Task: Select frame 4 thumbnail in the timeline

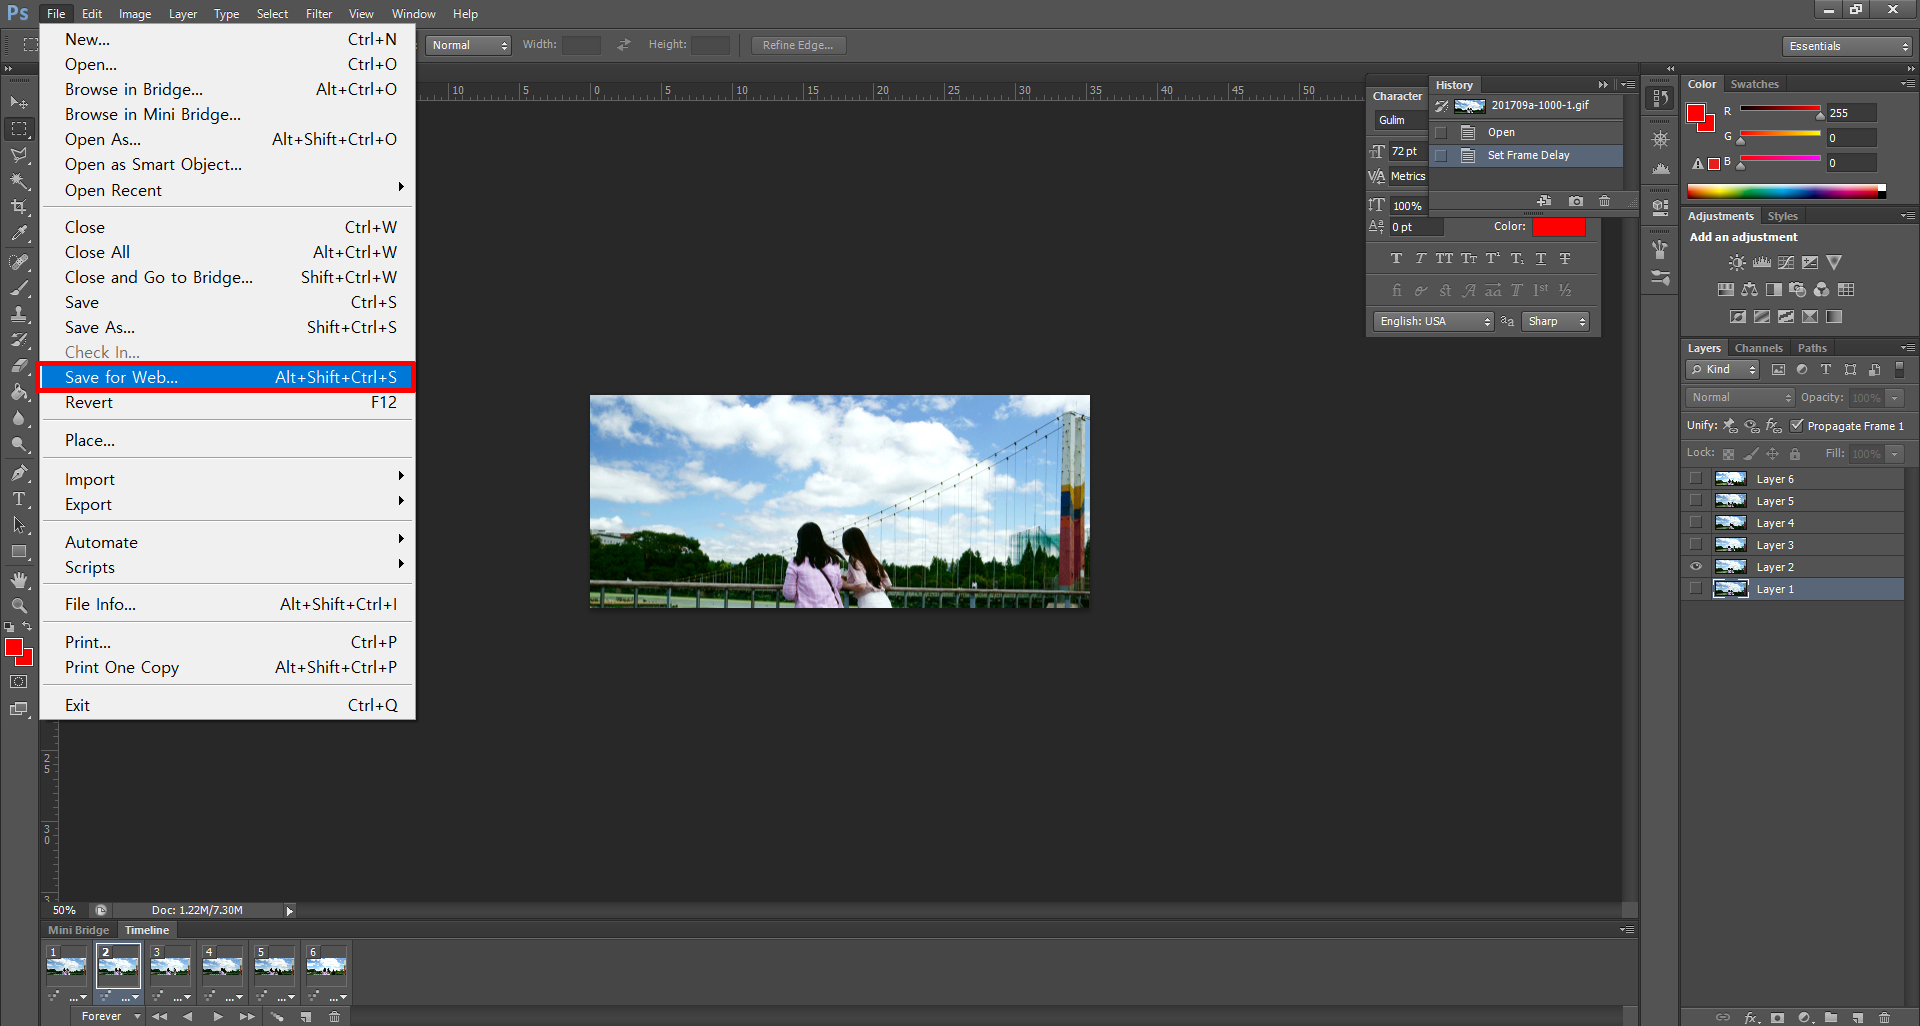Action: click(222, 966)
